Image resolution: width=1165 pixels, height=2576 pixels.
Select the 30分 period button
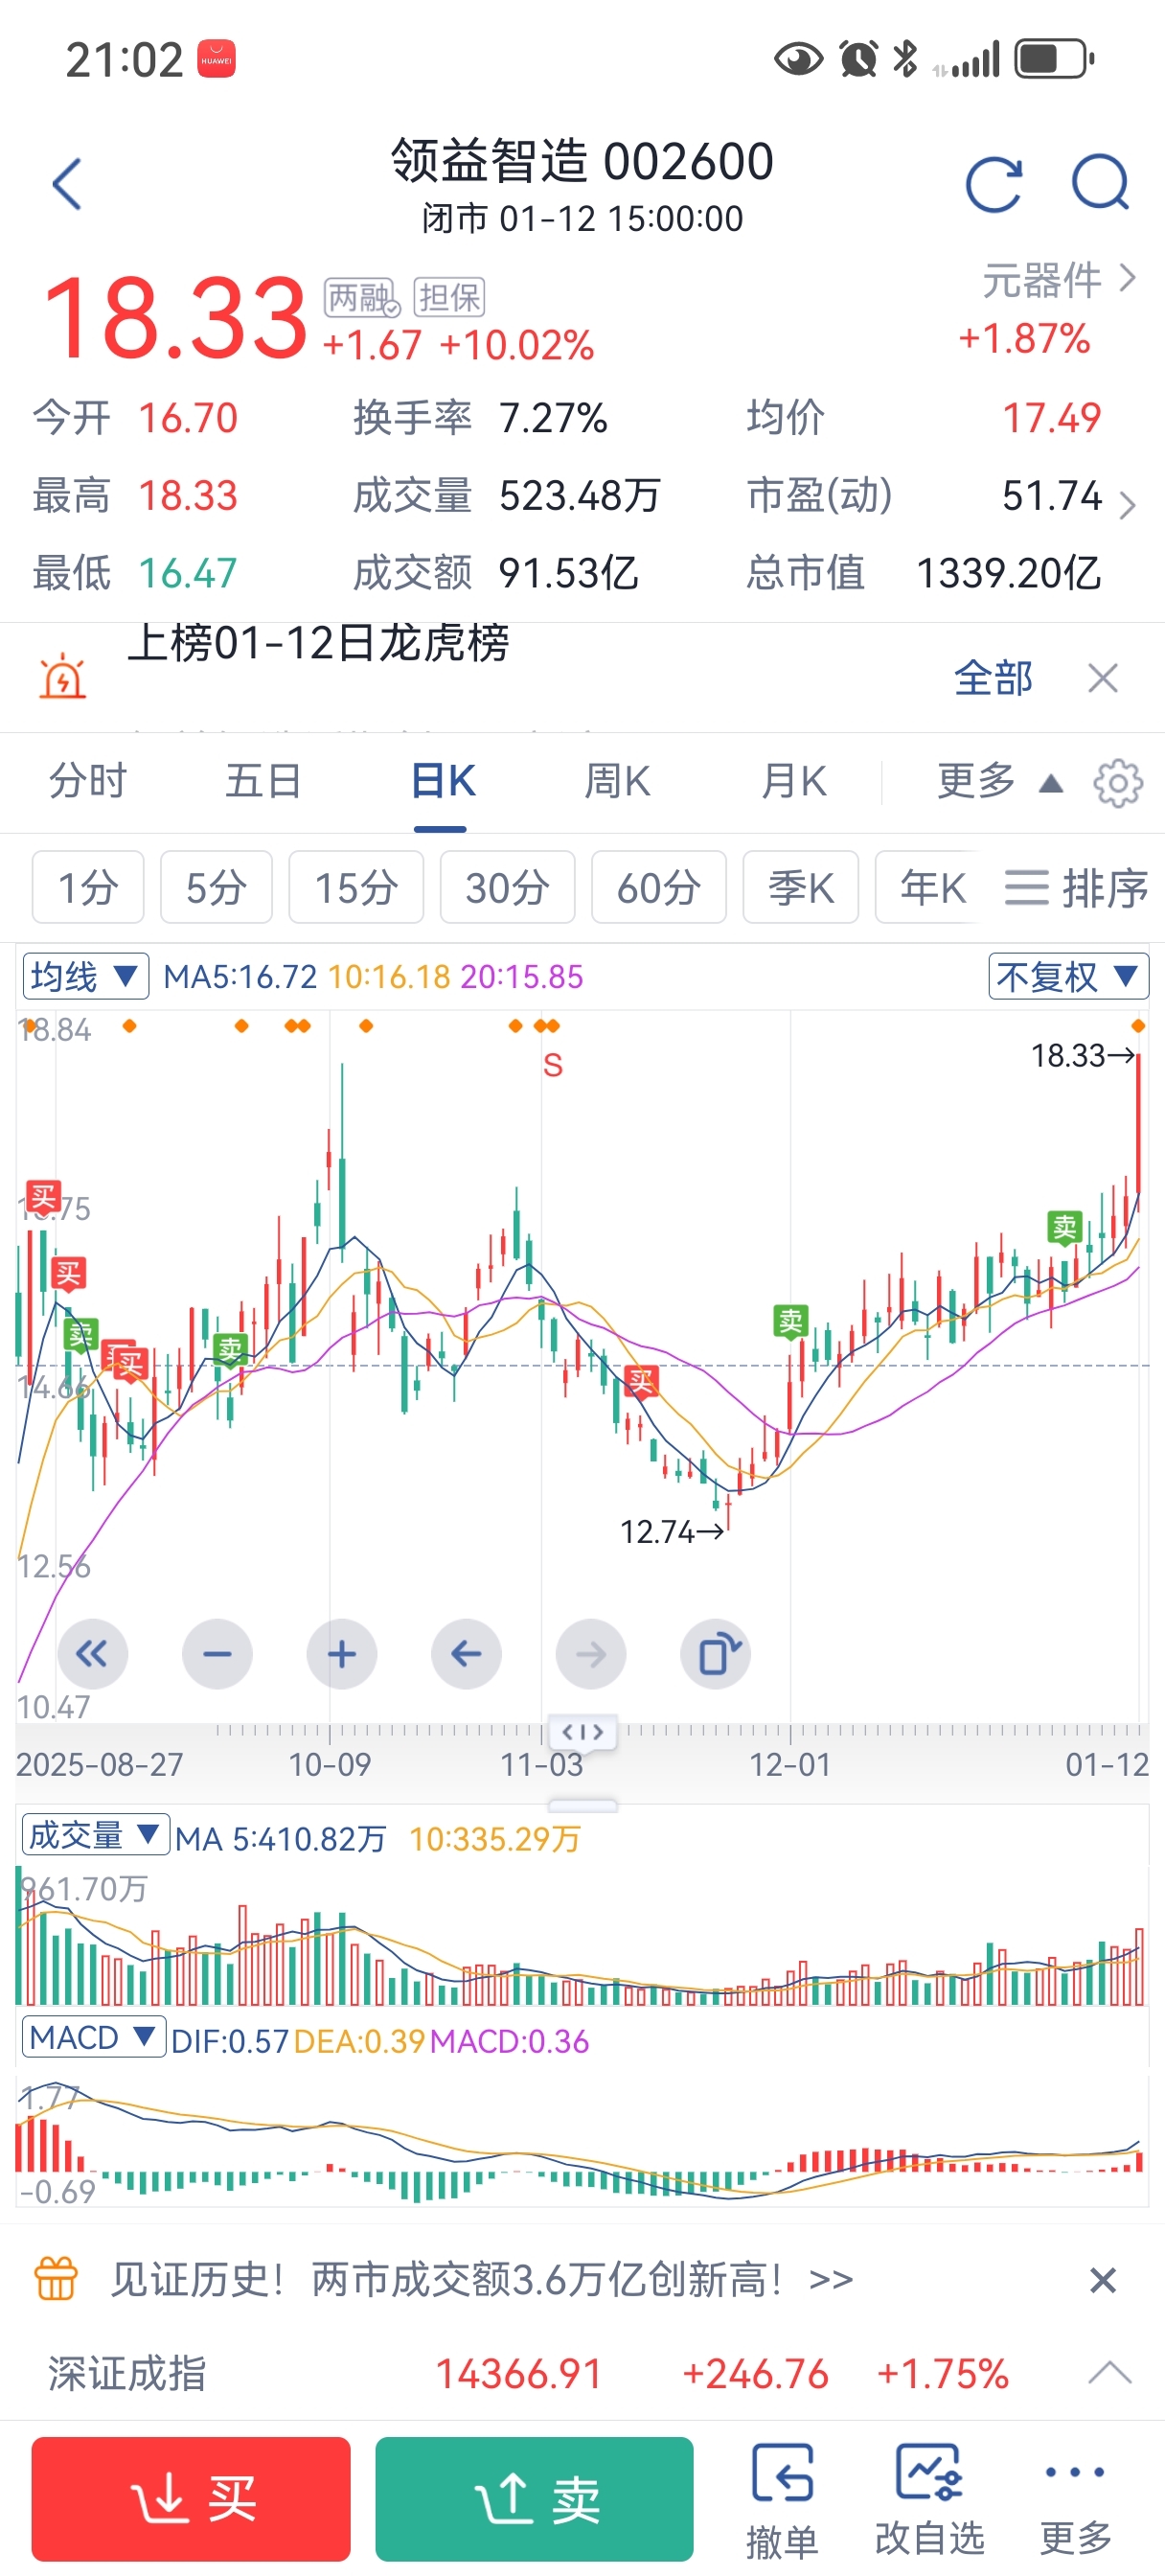[x=507, y=887]
